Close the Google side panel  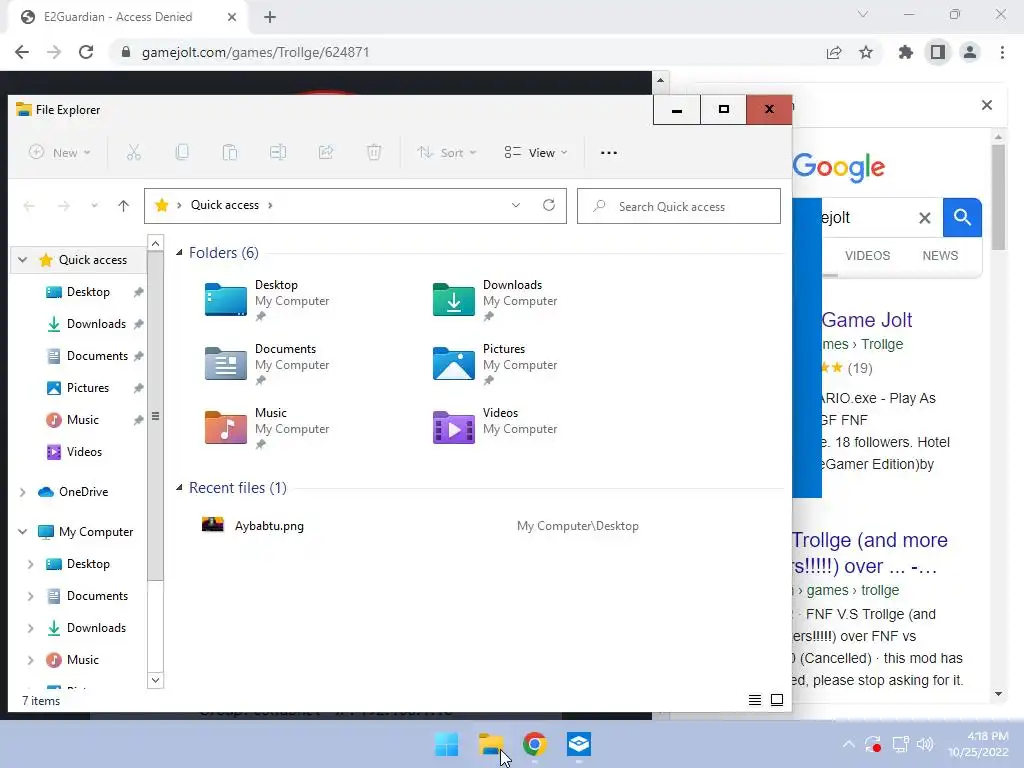tap(987, 105)
